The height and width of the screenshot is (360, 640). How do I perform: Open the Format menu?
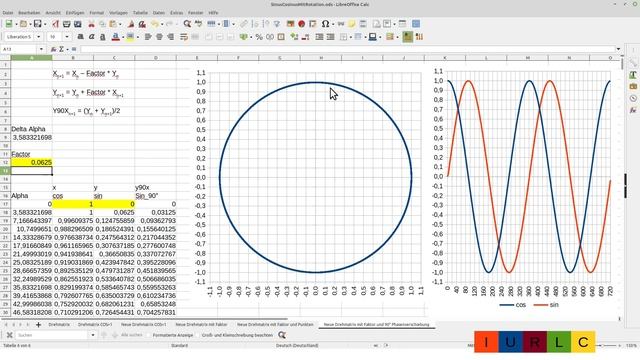(97, 13)
